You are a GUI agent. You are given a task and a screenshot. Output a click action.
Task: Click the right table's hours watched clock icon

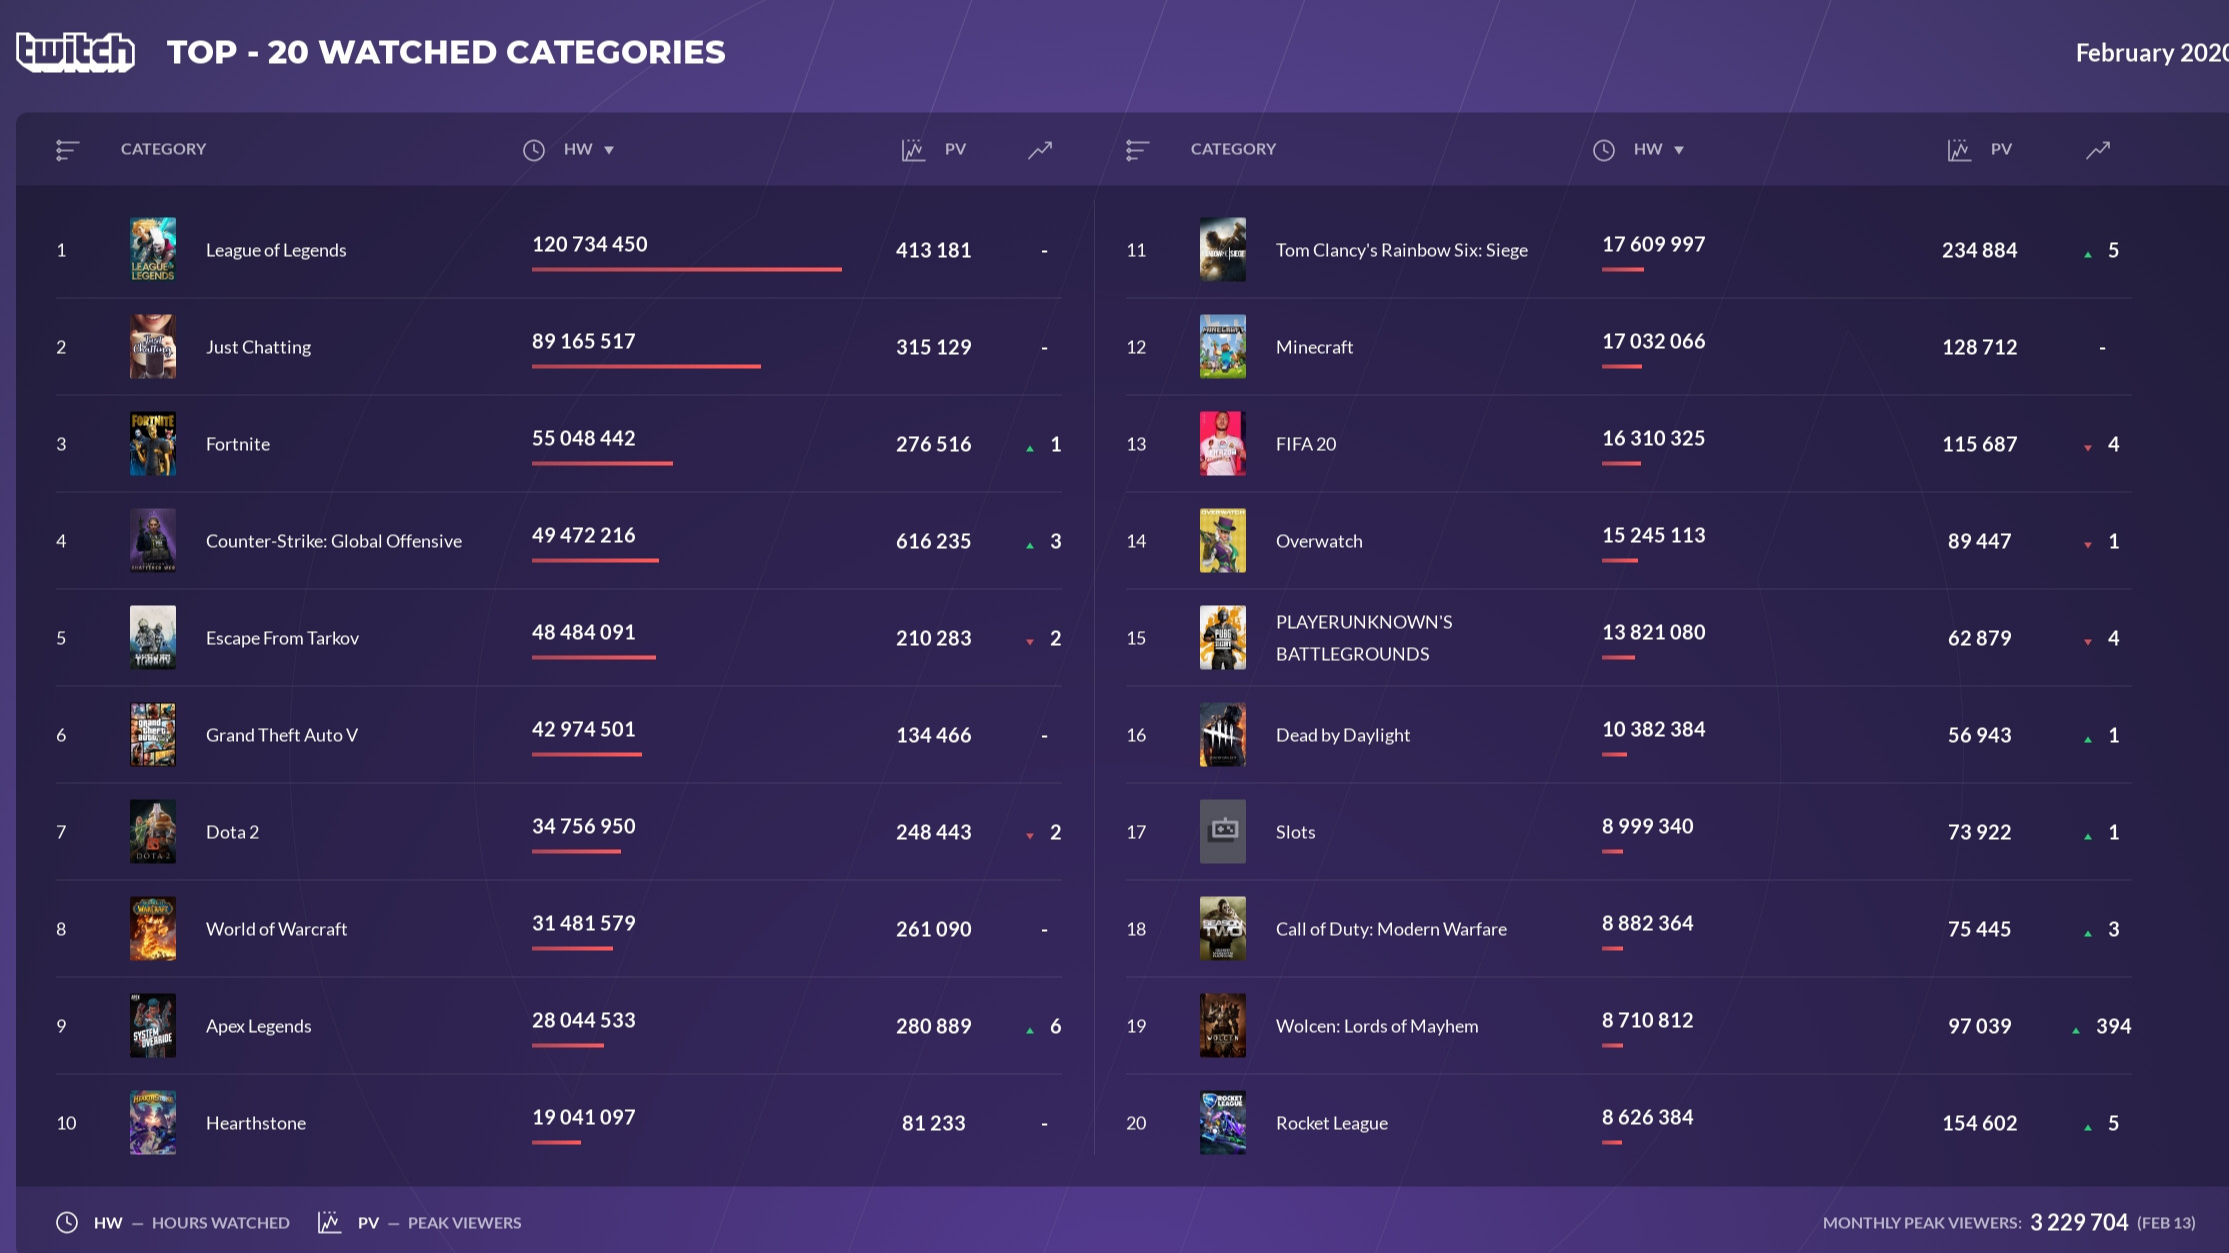tap(1604, 150)
